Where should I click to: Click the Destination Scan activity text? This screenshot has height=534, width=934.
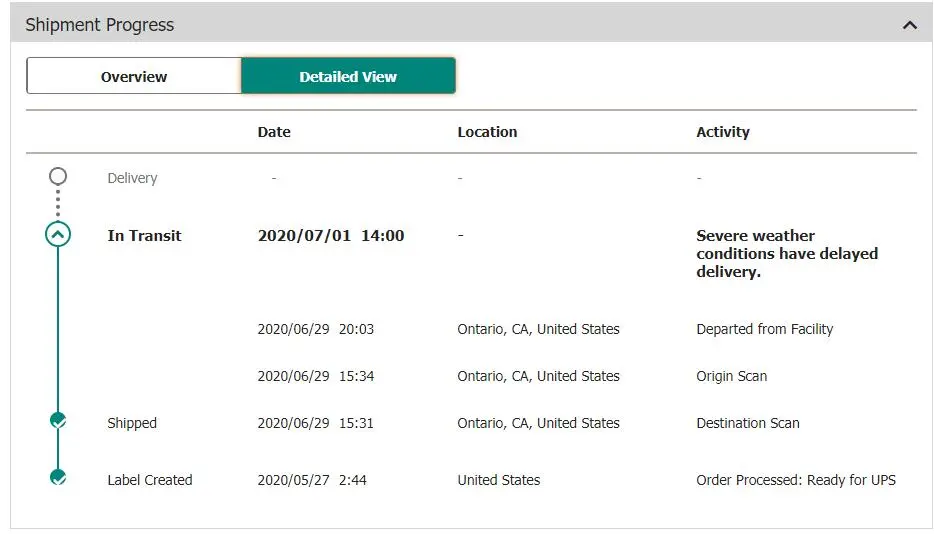(747, 423)
